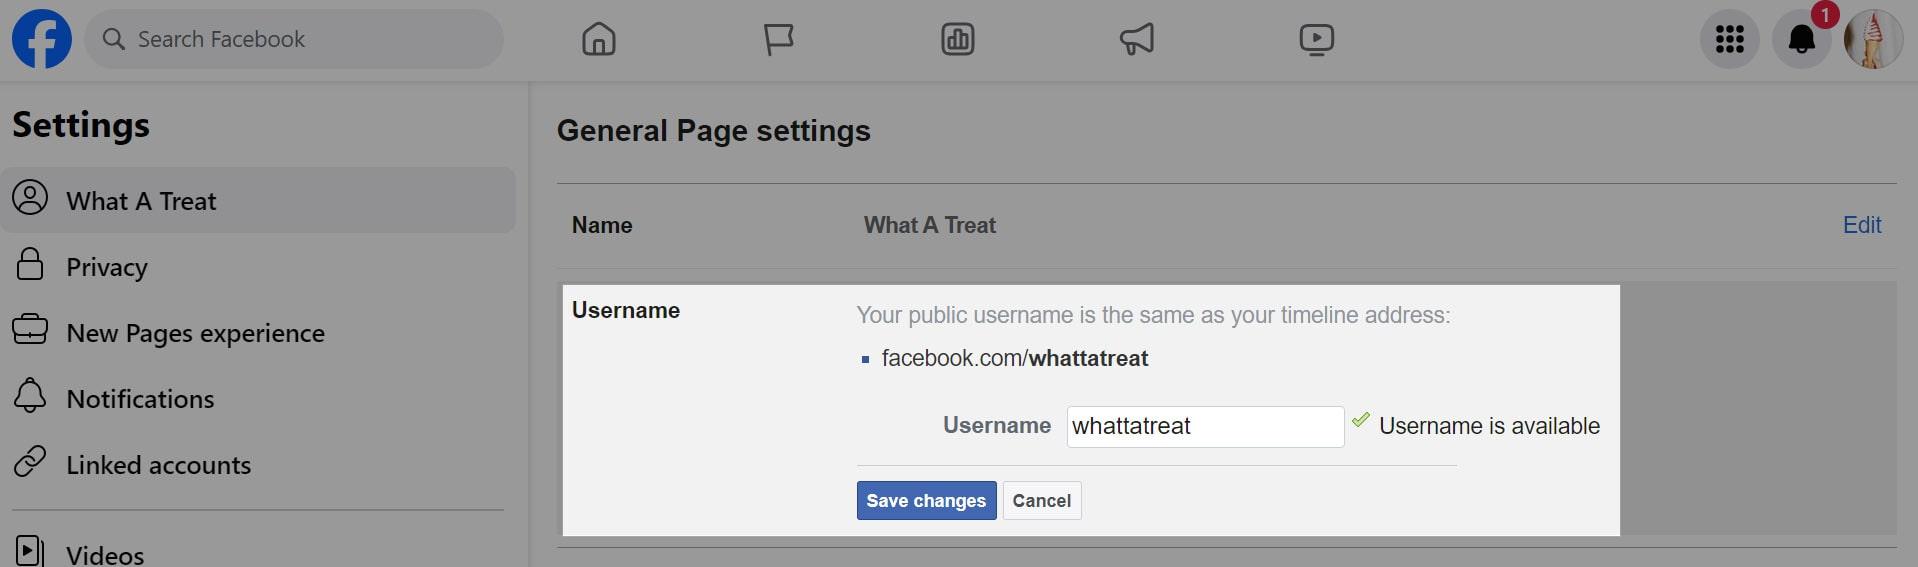This screenshot has height=567, width=1918.
Task: Click Edit next to Name
Action: 1861,225
